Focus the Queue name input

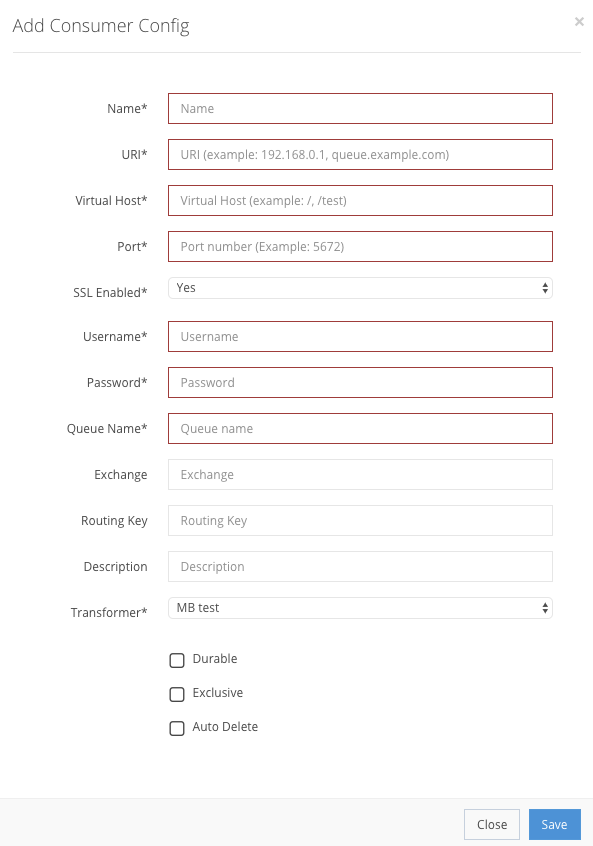[x=360, y=428]
